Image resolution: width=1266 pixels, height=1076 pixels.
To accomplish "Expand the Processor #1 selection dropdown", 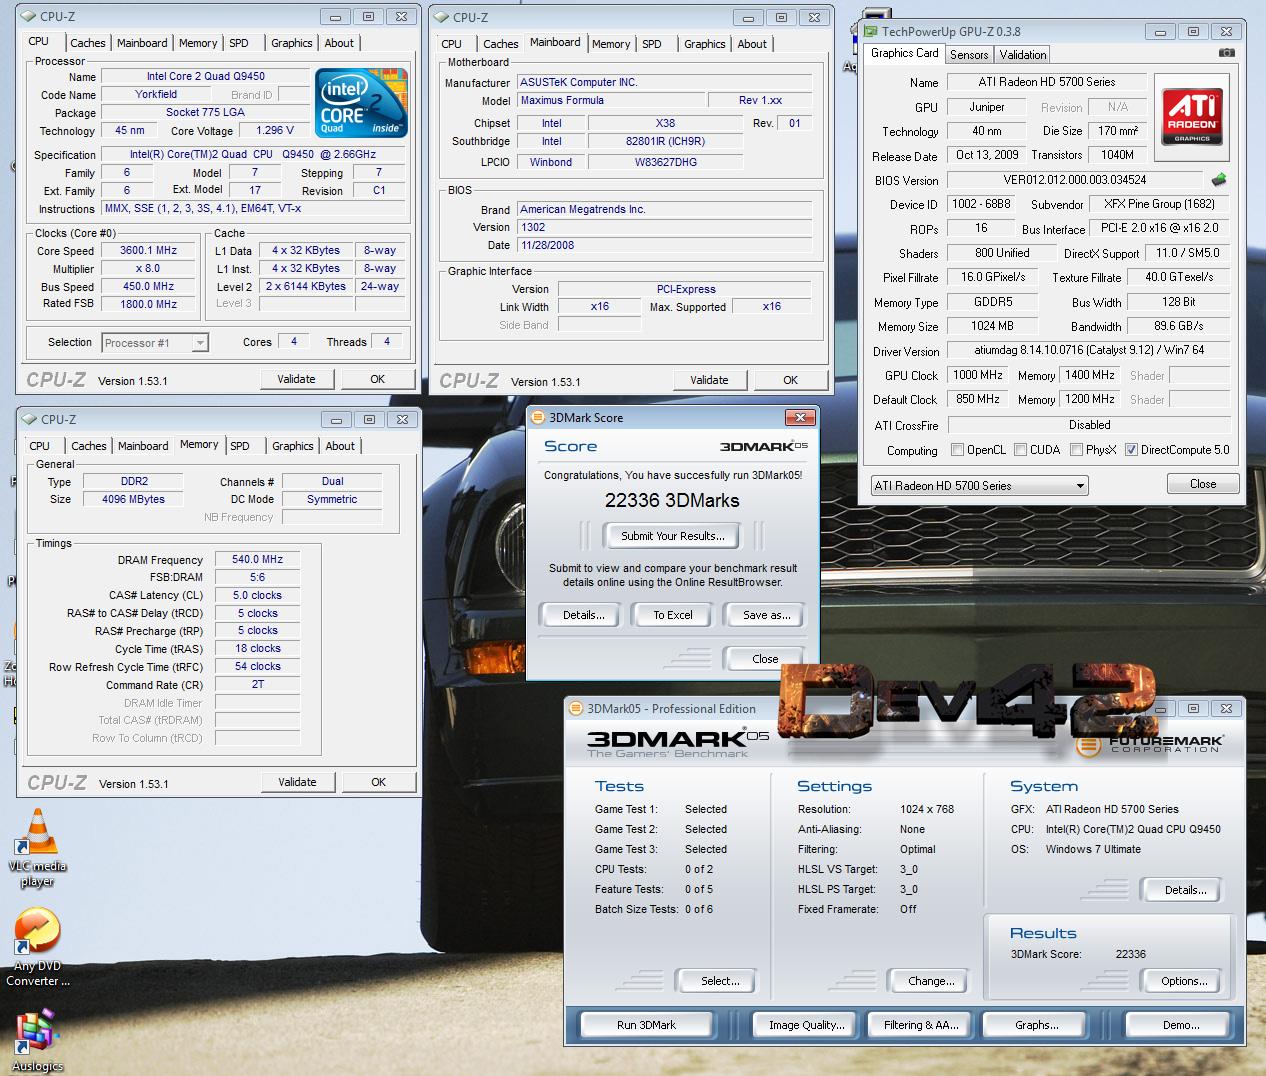I will pos(155,343).
